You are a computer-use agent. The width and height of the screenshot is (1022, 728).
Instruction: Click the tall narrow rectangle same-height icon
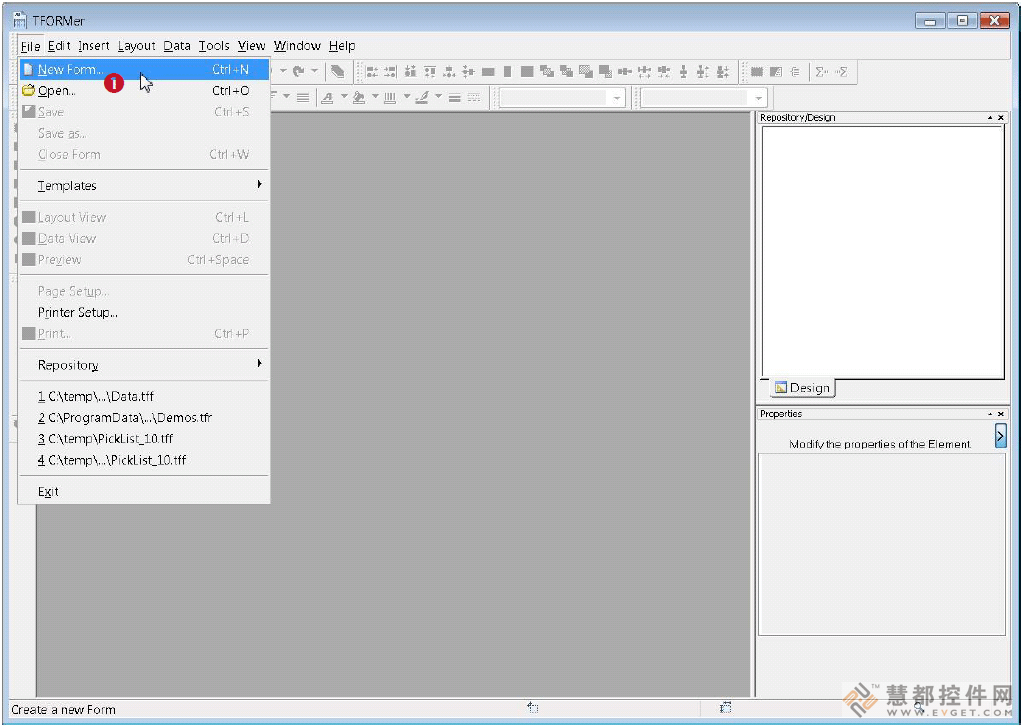pos(508,72)
